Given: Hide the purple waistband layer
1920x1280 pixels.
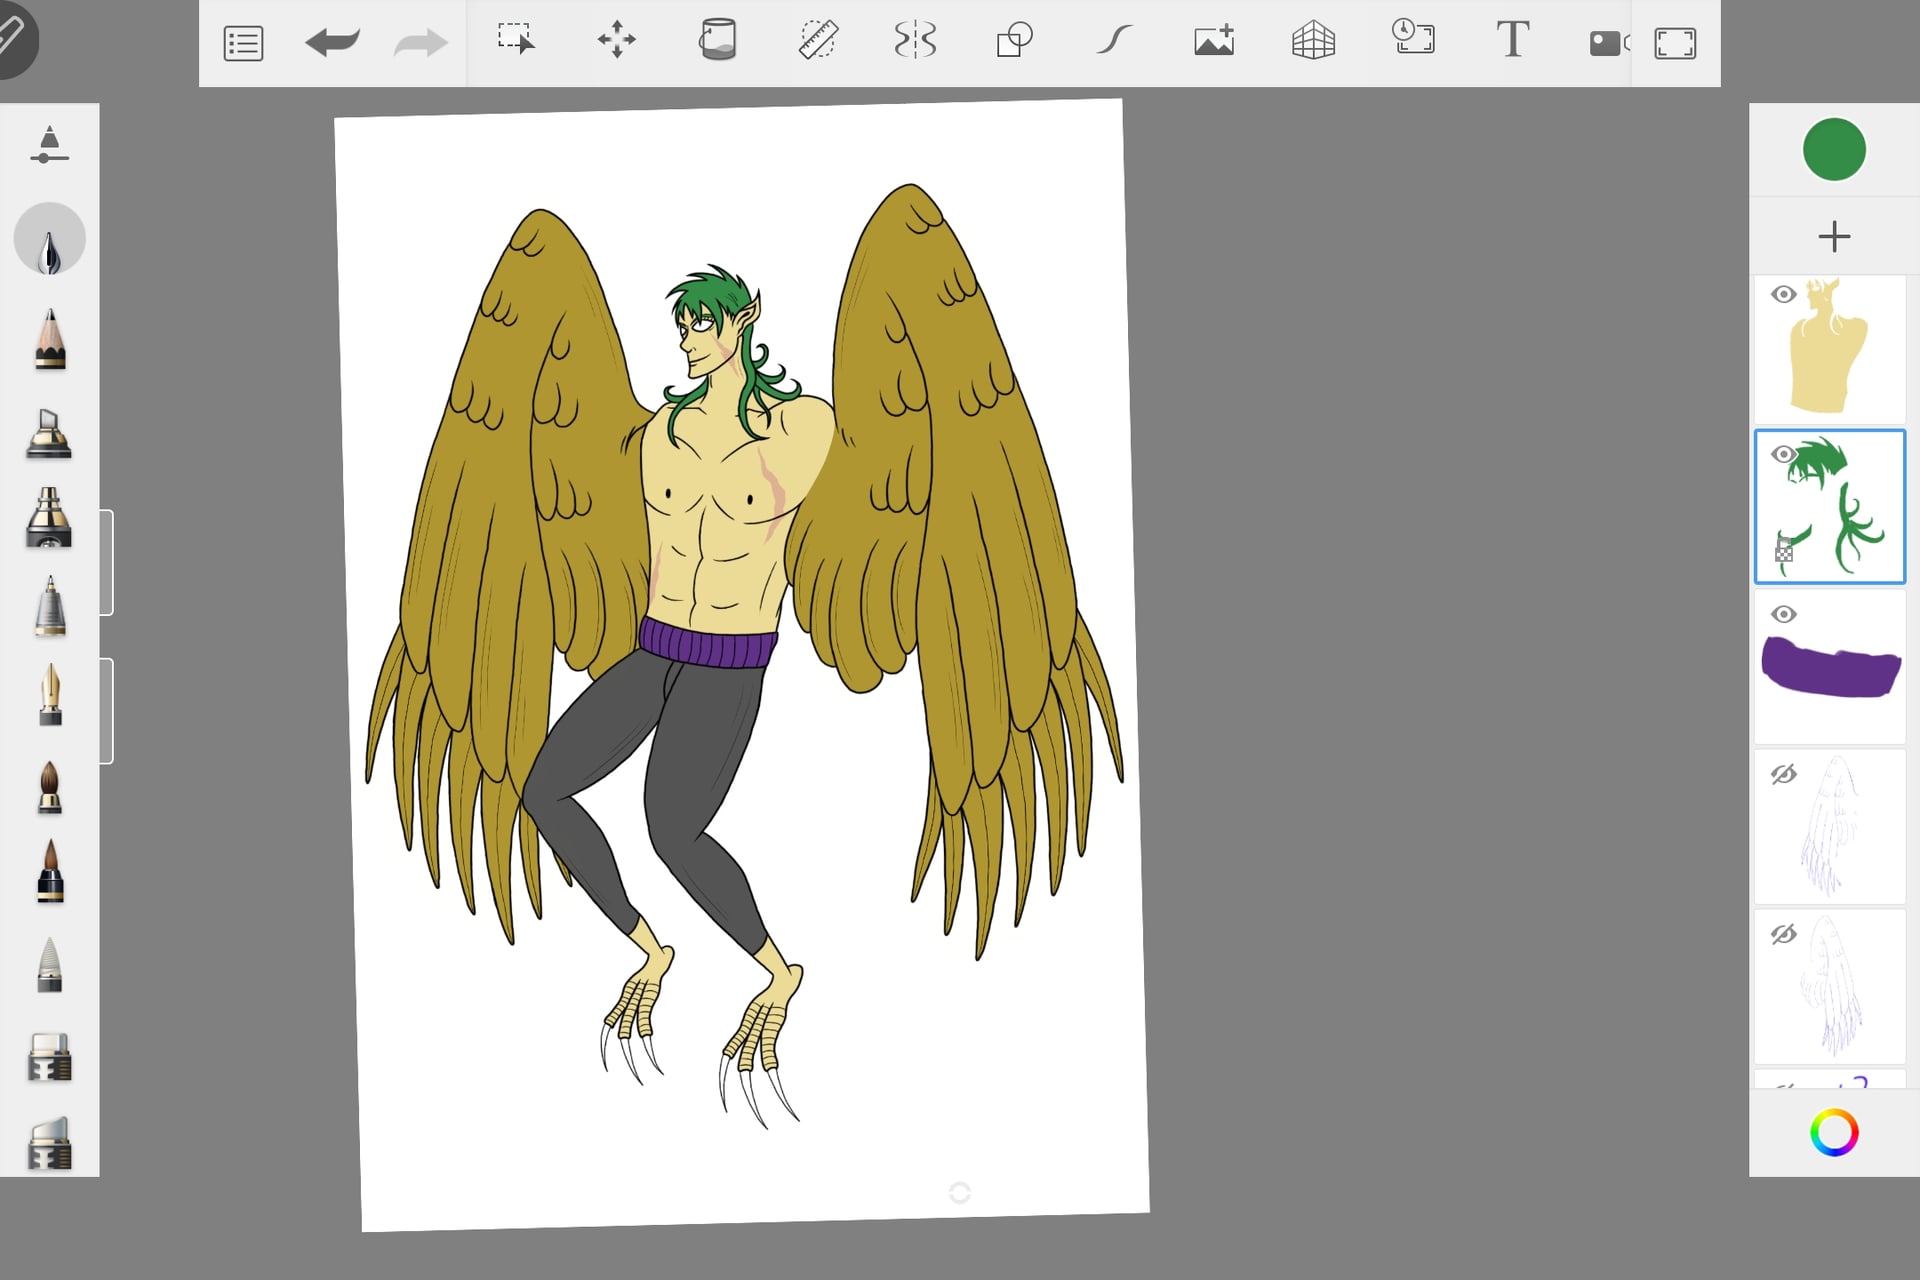Looking at the screenshot, I should (x=1783, y=614).
